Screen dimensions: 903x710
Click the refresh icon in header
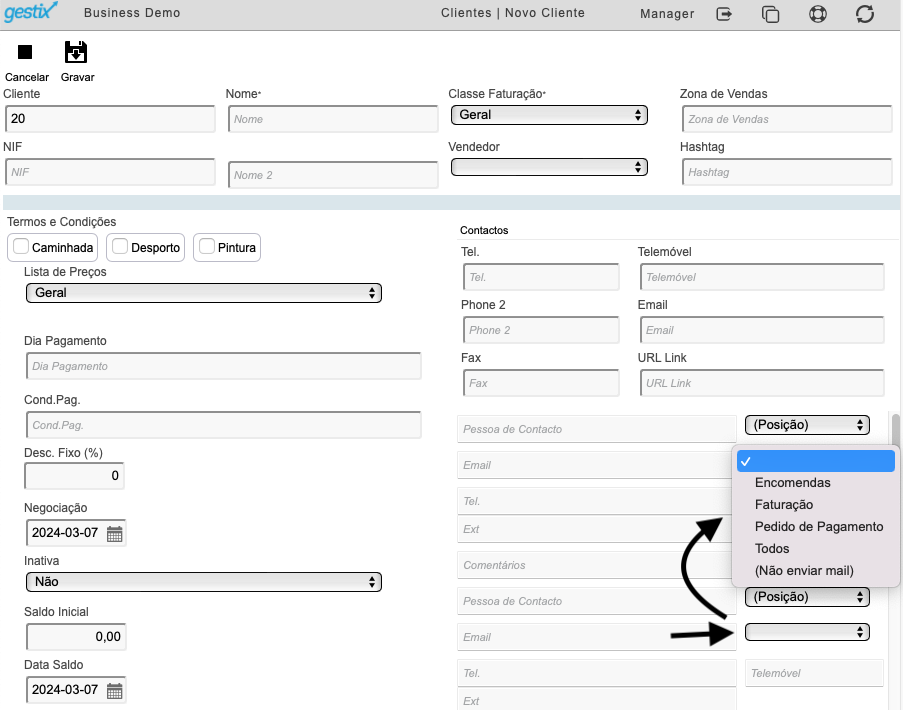pyautogui.click(x=865, y=14)
